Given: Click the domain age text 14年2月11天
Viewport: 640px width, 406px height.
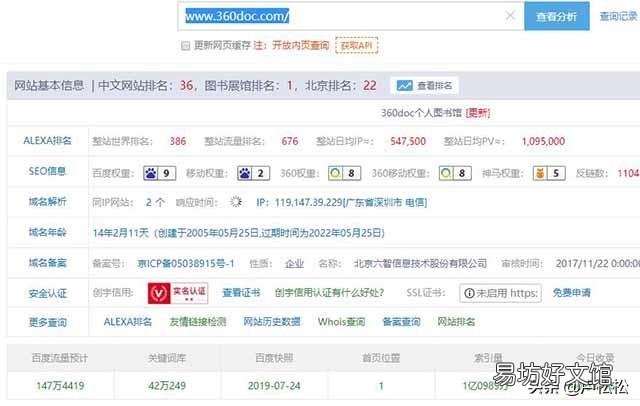Looking at the screenshot, I should 121,233.
